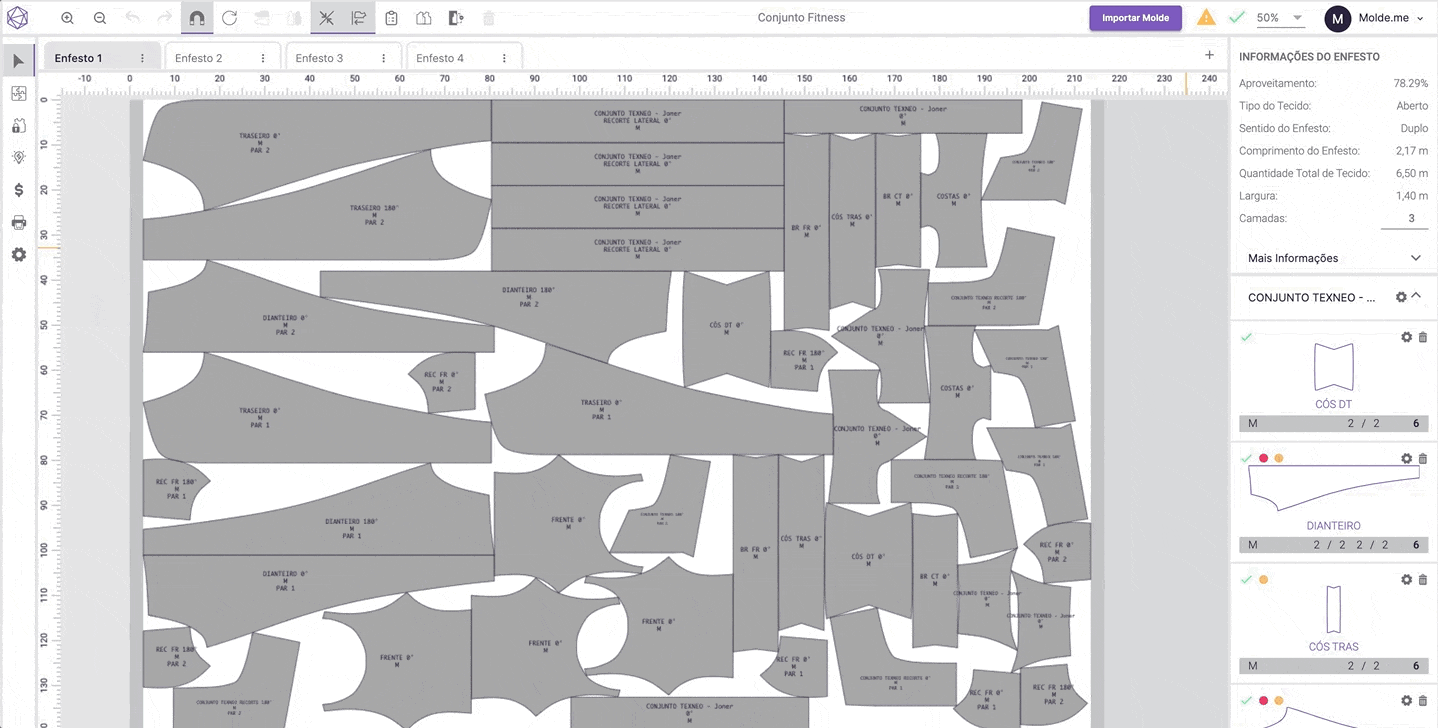Click the DIANTEIRO piece thumbnail

tap(1334, 490)
